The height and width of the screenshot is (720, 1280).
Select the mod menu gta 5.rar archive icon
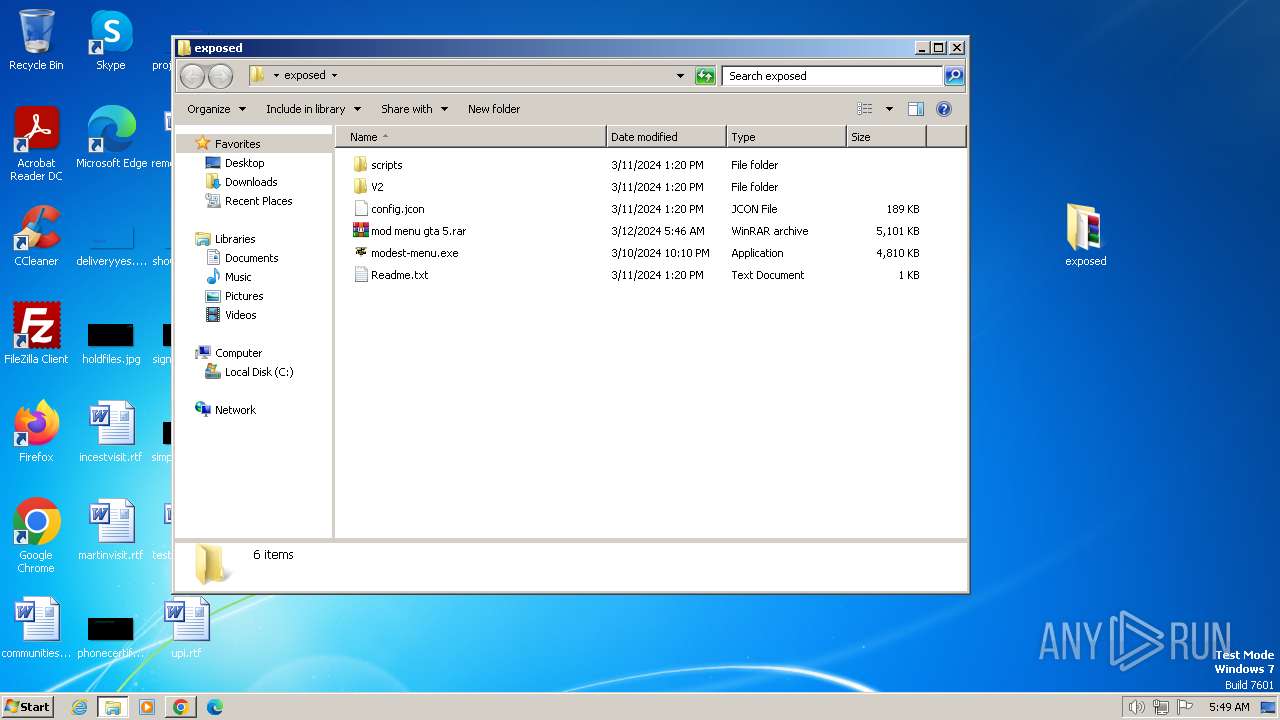361,231
